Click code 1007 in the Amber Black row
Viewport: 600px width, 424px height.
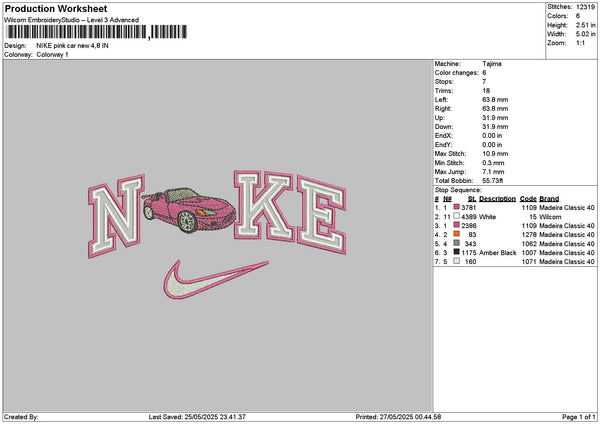(529, 253)
